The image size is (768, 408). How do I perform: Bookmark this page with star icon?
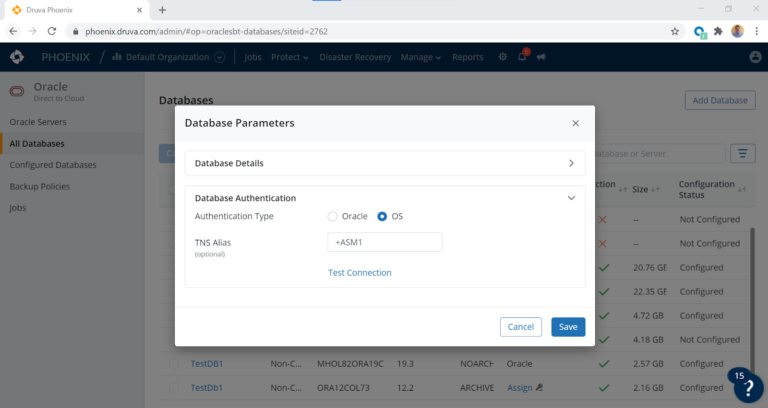675,31
